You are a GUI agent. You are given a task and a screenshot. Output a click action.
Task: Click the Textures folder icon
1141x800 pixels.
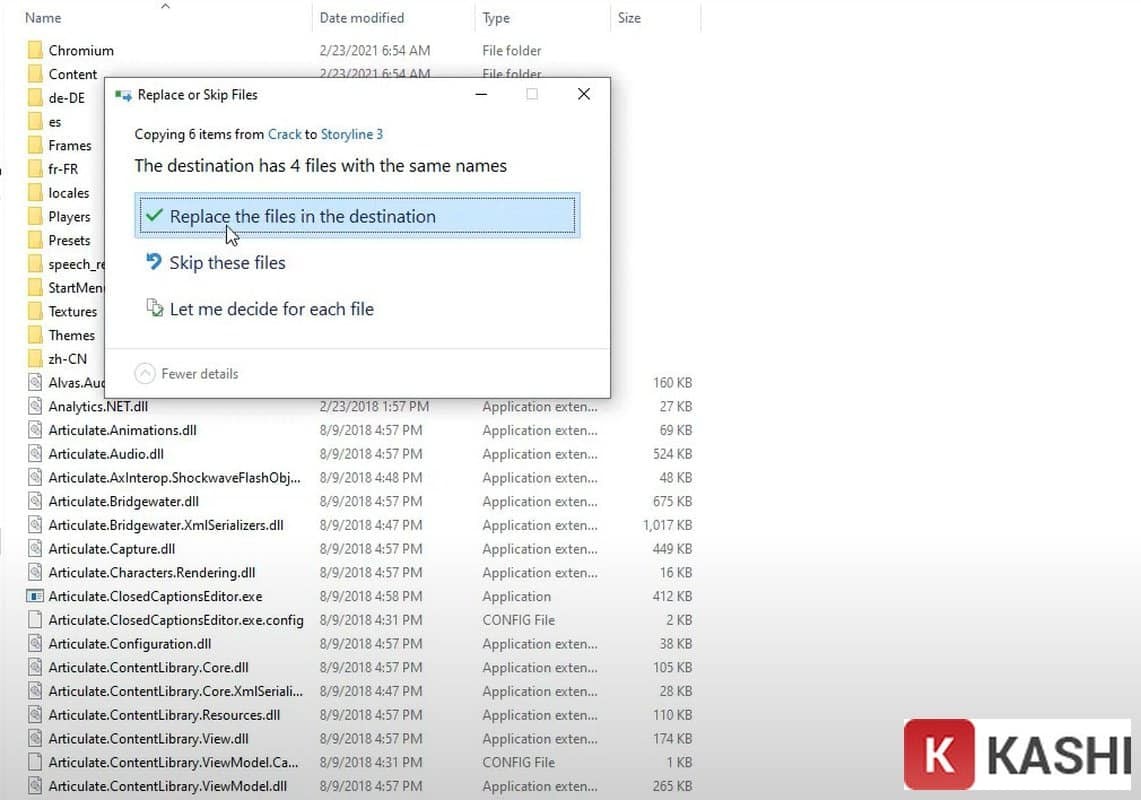click(x=34, y=312)
